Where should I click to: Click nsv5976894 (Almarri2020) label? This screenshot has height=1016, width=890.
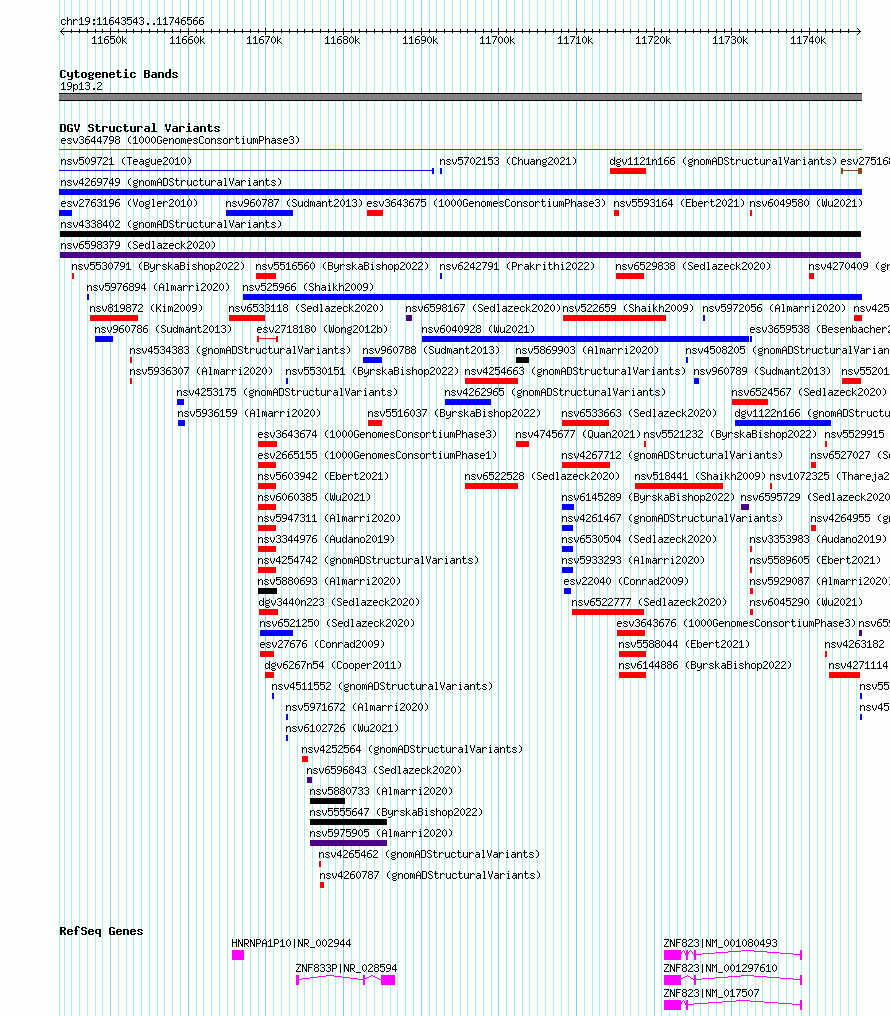pos(158,286)
